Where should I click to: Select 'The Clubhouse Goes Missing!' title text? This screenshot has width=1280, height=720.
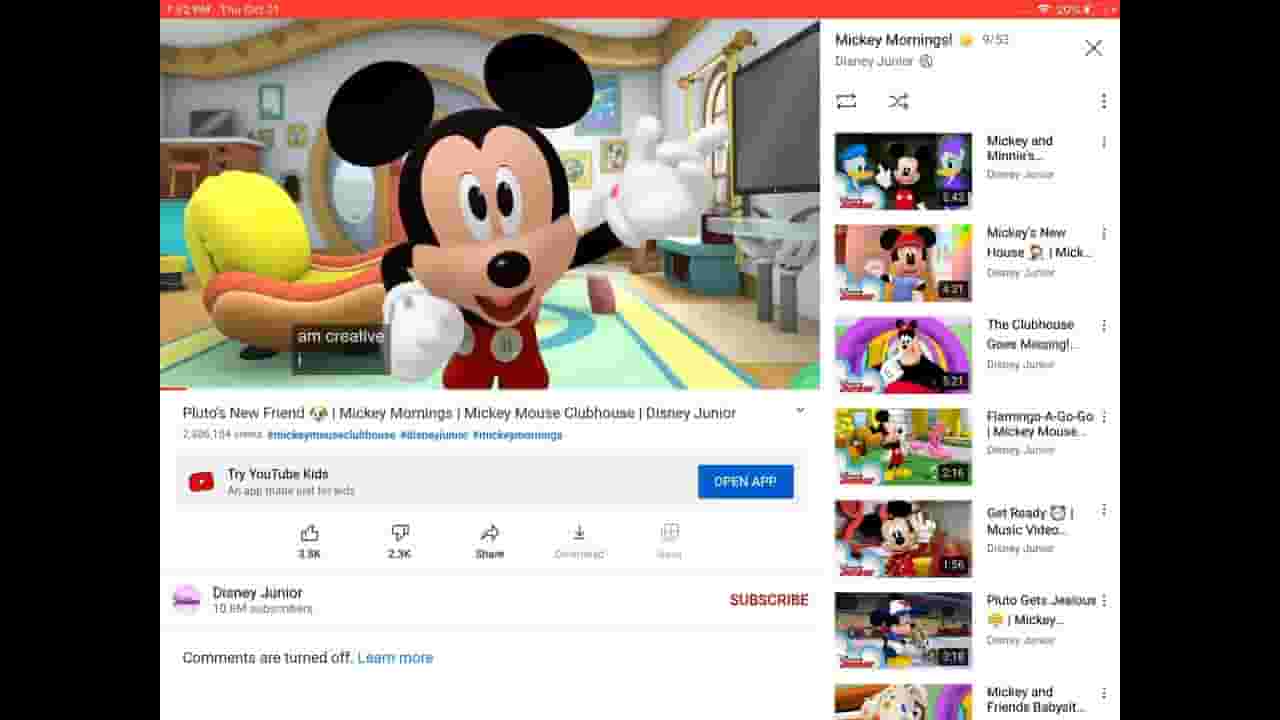tap(1033, 334)
